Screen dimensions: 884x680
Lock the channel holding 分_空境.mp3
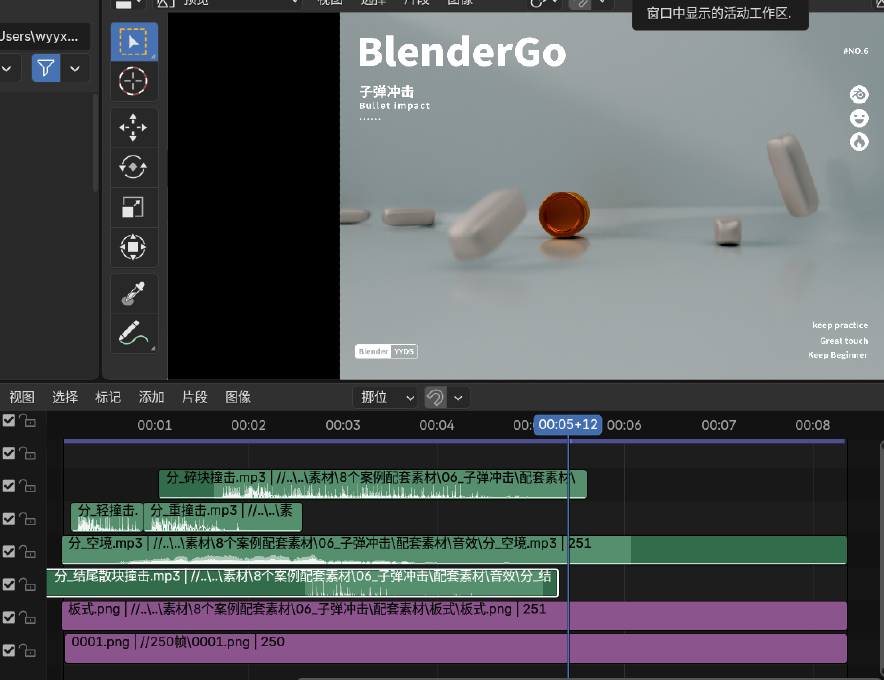pyautogui.click(x=28, y=551)
